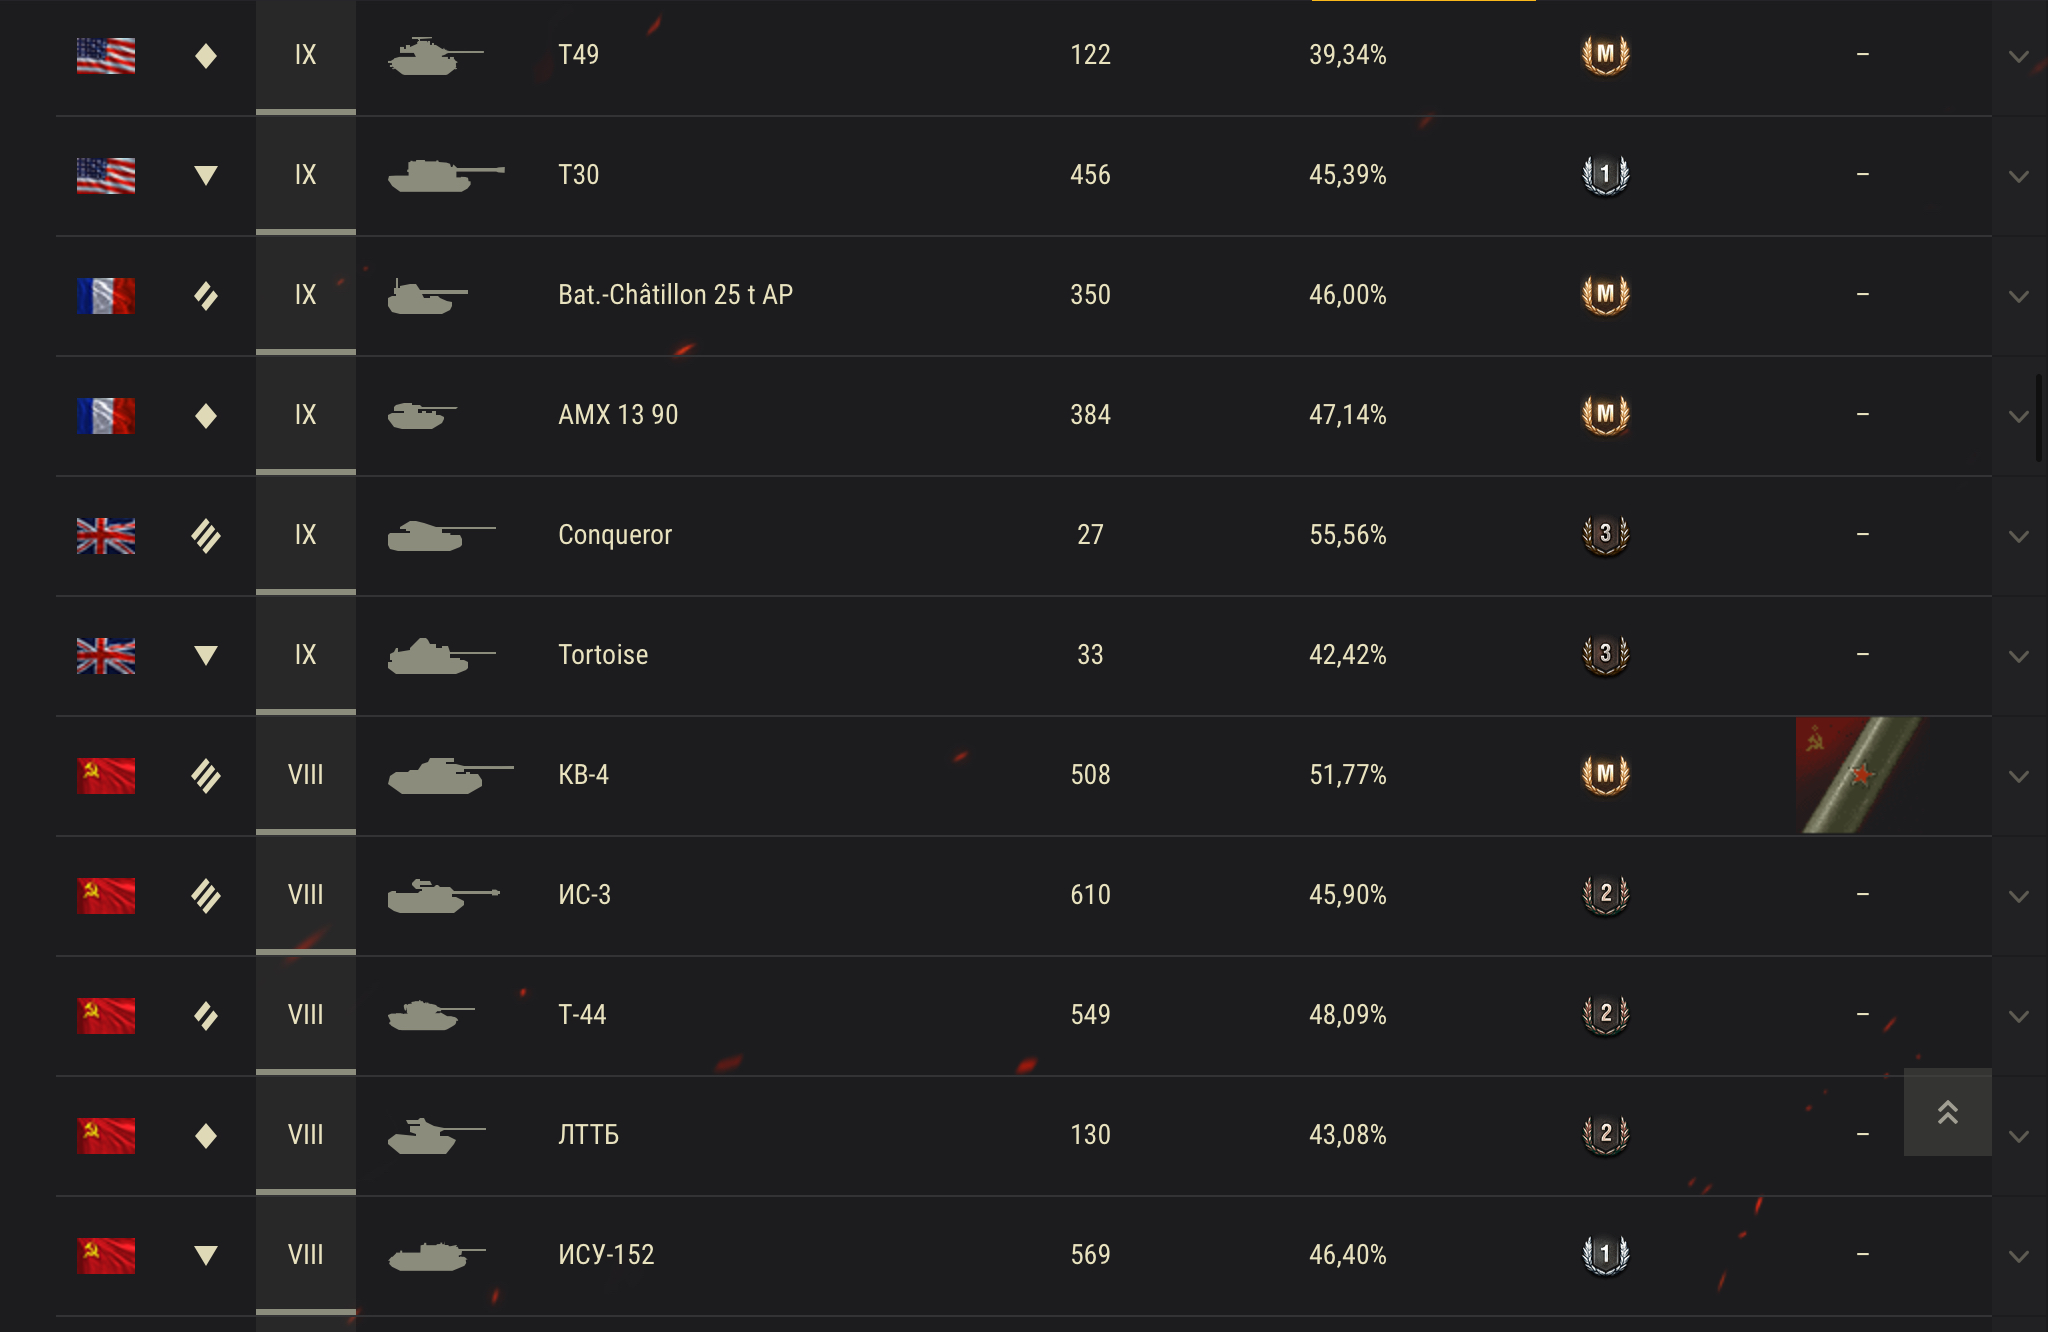Click the Tortoise tank destroyer type icon
The height and width of the screenshot is (1332, 2048).
pyautogui.click(x=206, y=655)
